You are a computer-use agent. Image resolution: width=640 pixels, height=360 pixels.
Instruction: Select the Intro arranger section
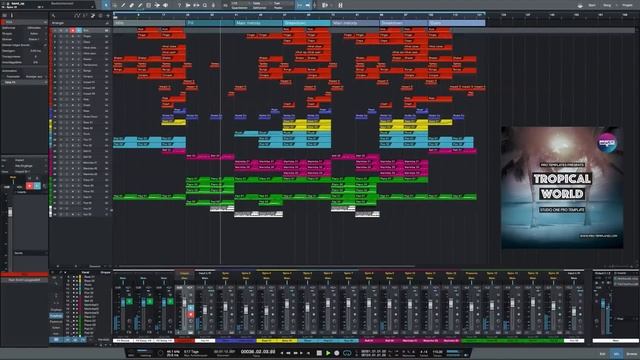tap(149, 23)
